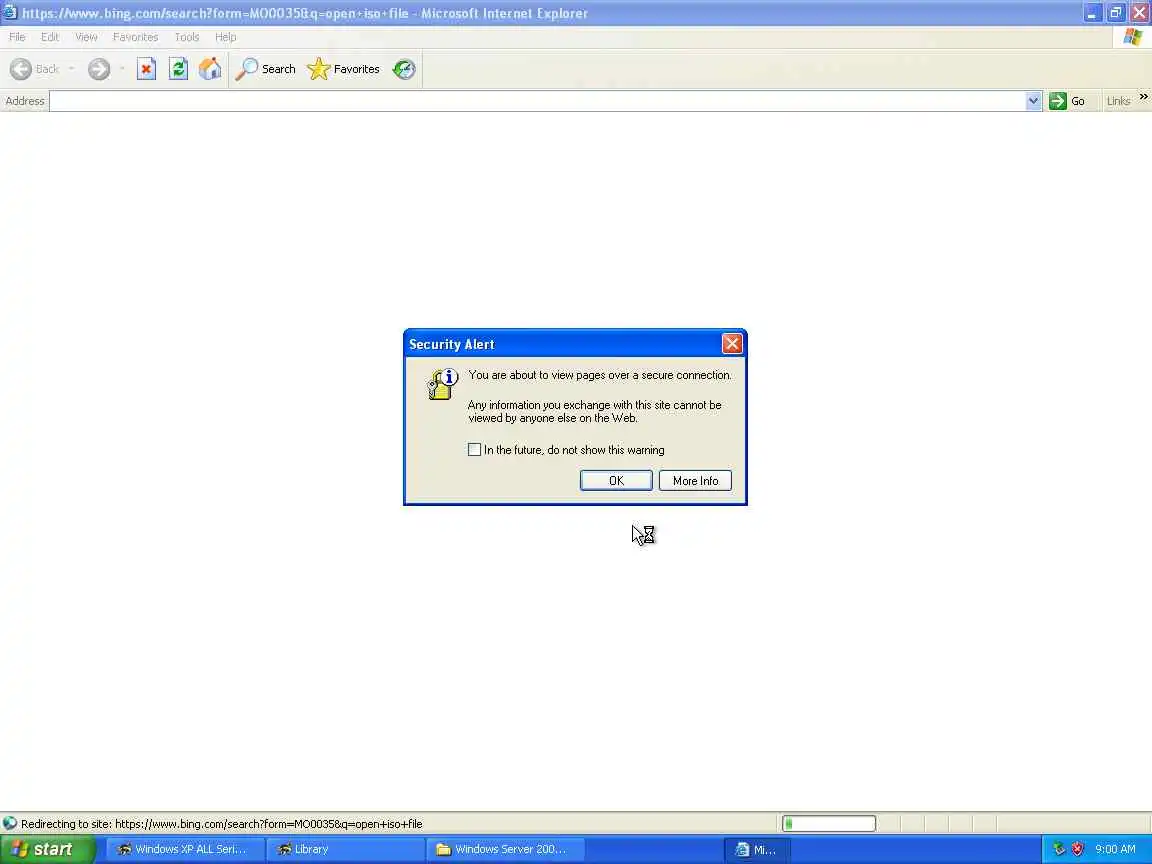Refresh the page with green arrows icon
The image size is (1152, 864).
(179, 69)
